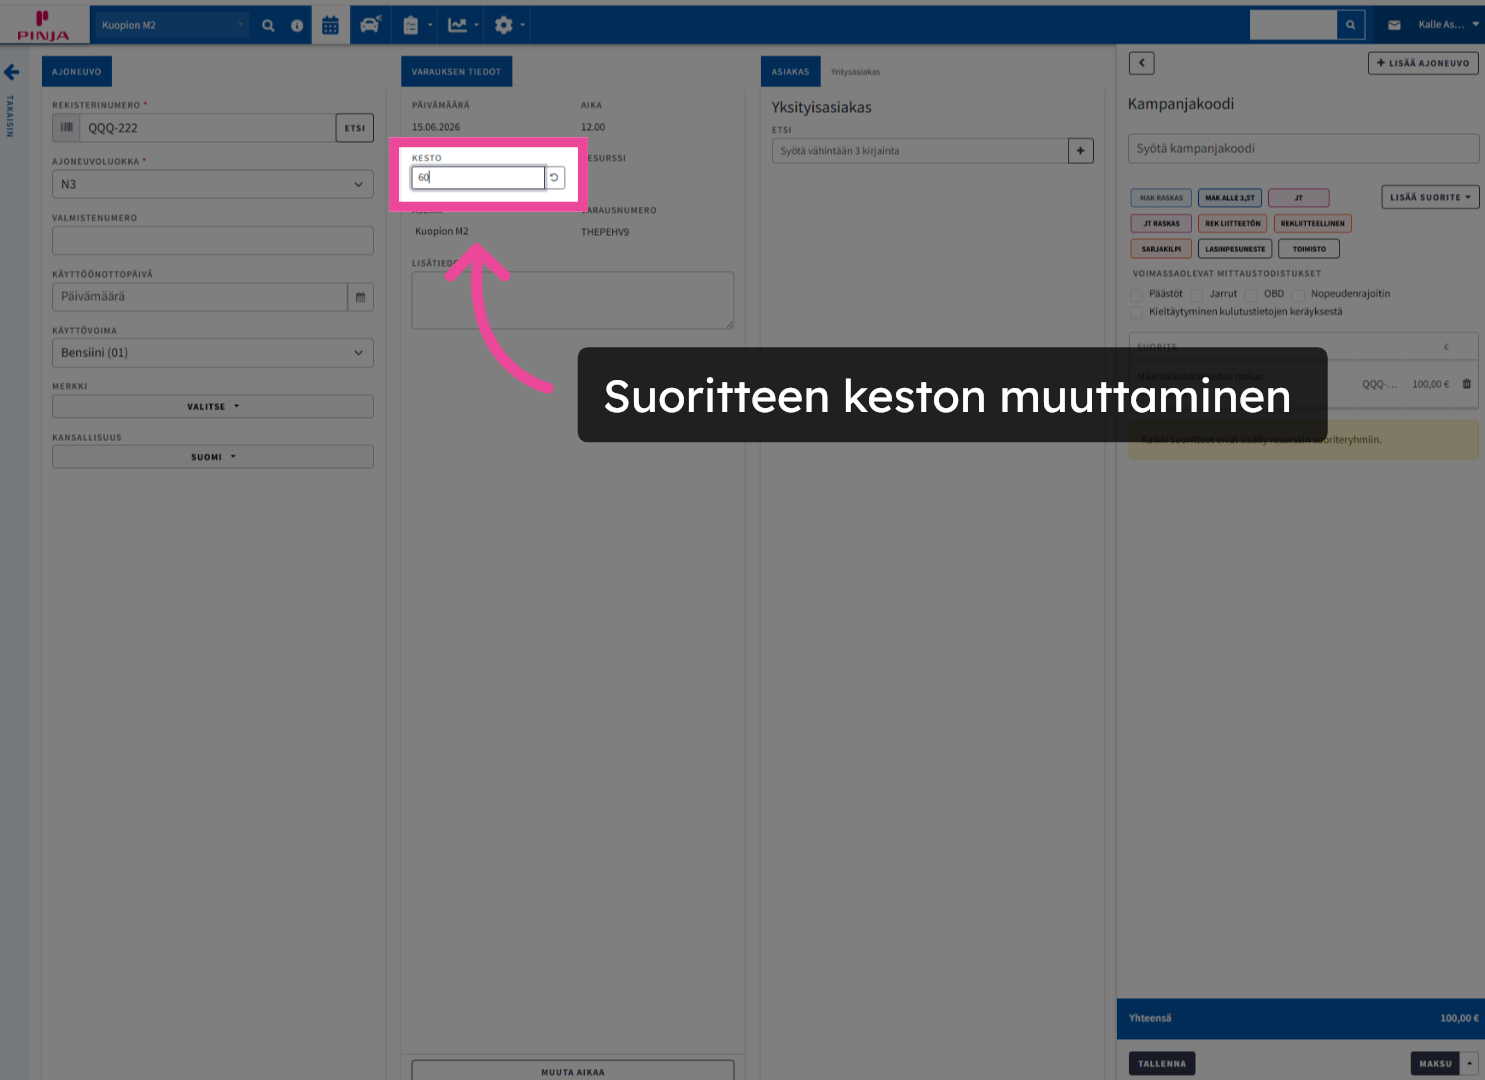Click the Käyttöönottopäivä date field
Viewport: 1485px width, 1080px height.
pos(200,297)
